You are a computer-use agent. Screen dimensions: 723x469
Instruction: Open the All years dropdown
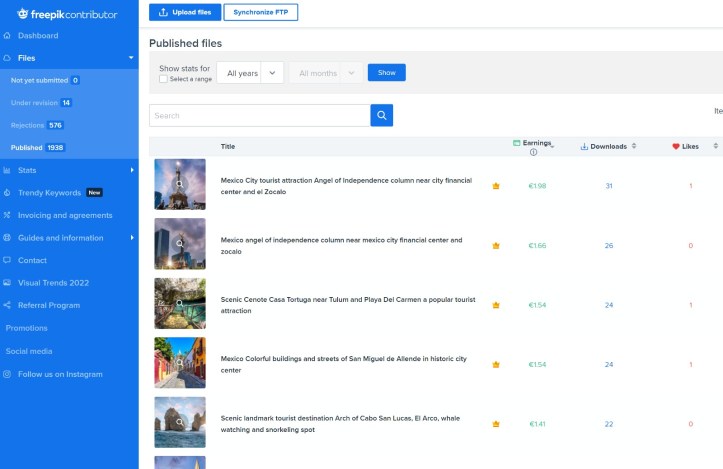[250, 73]
